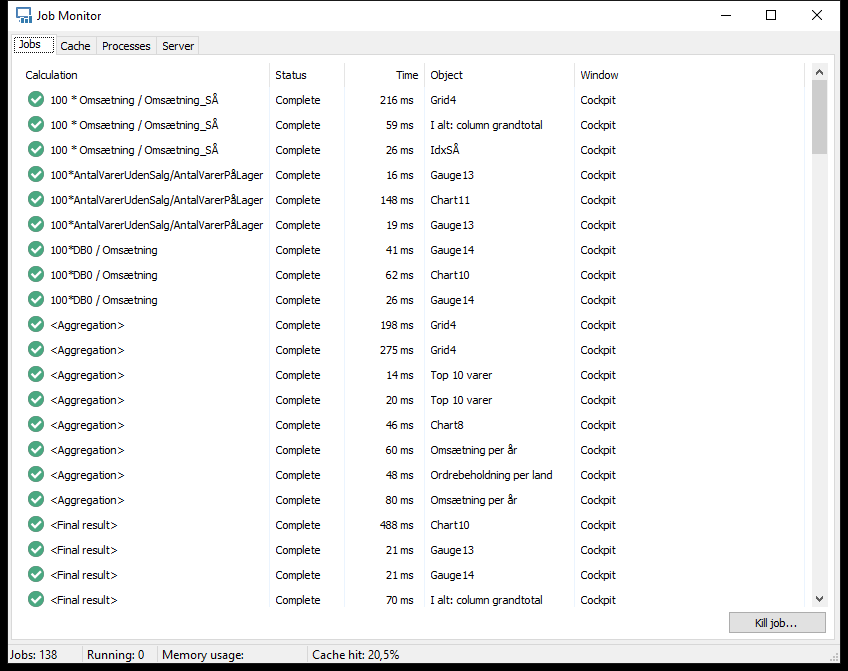Image resolution: width=848 pixels, height=671 pixels.
Task: Click the scrollbar up arrow in the jobs list
Action: click(x=819, y=72)
